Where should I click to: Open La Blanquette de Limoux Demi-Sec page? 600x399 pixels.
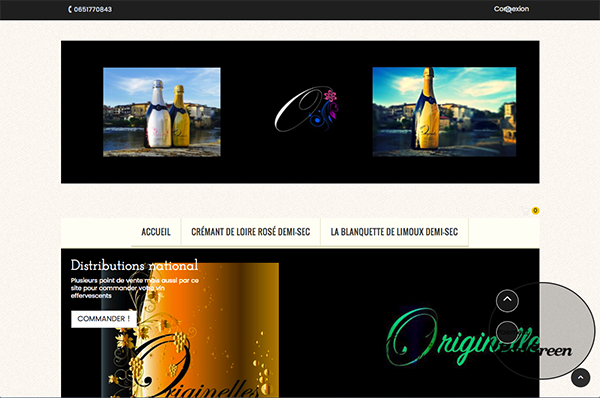[x=394, y=232]
